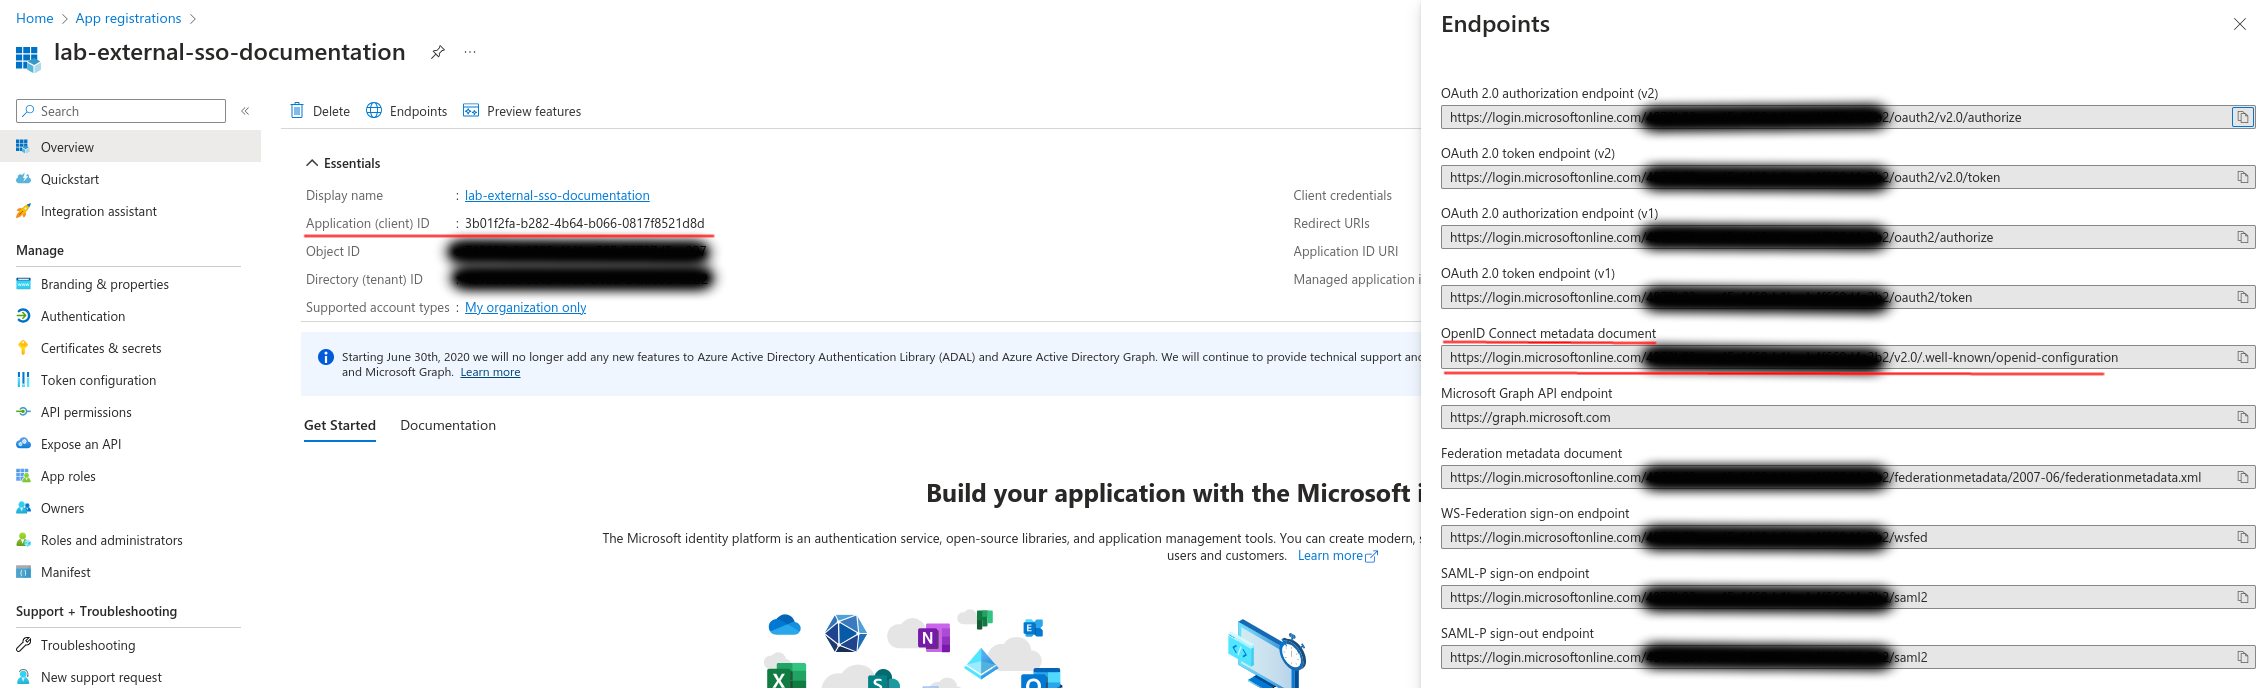Copy the OAuth 2.0 token endpoint (v2) URL
Image resolution: width=2264 pixels, height=688 pixels.
2243,177
